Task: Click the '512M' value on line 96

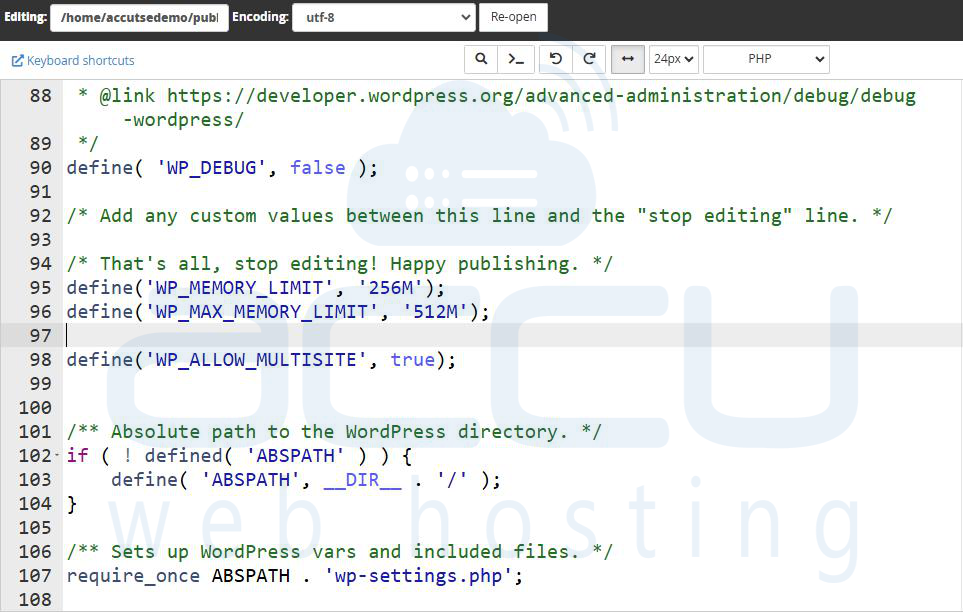Action: pos(435,311)
